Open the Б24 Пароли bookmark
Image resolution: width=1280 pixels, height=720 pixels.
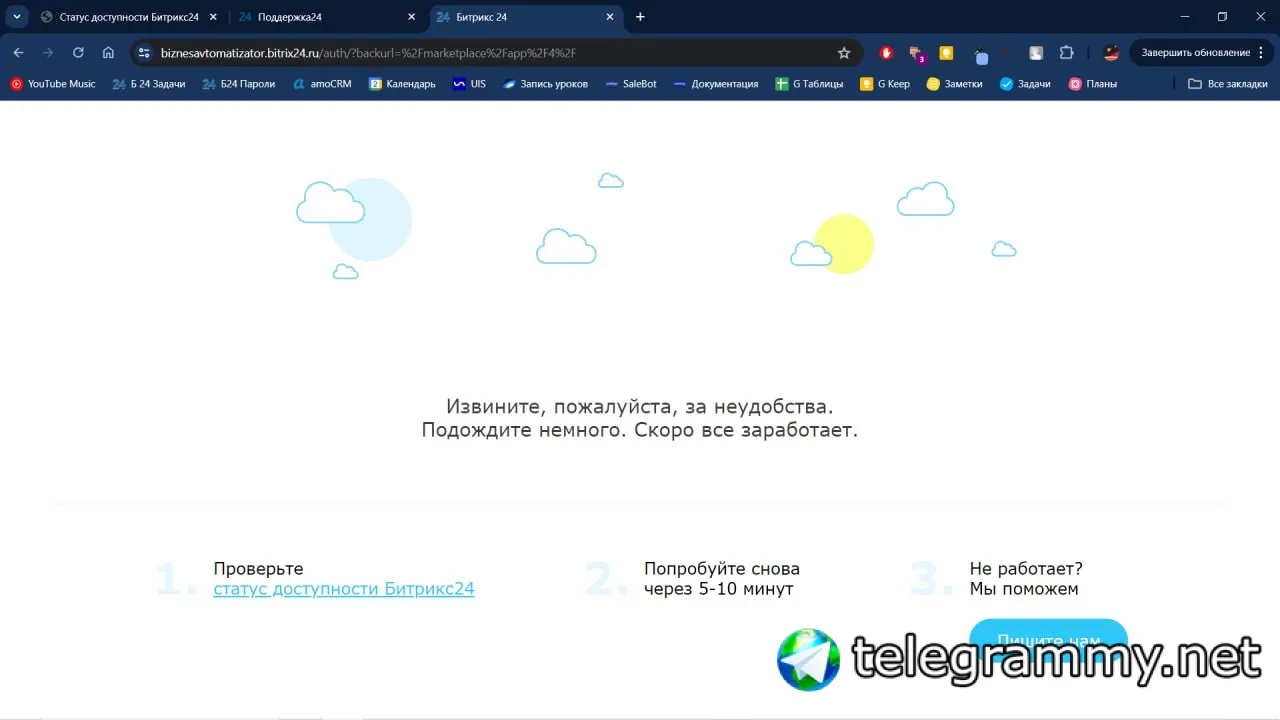tap(239, 84)
